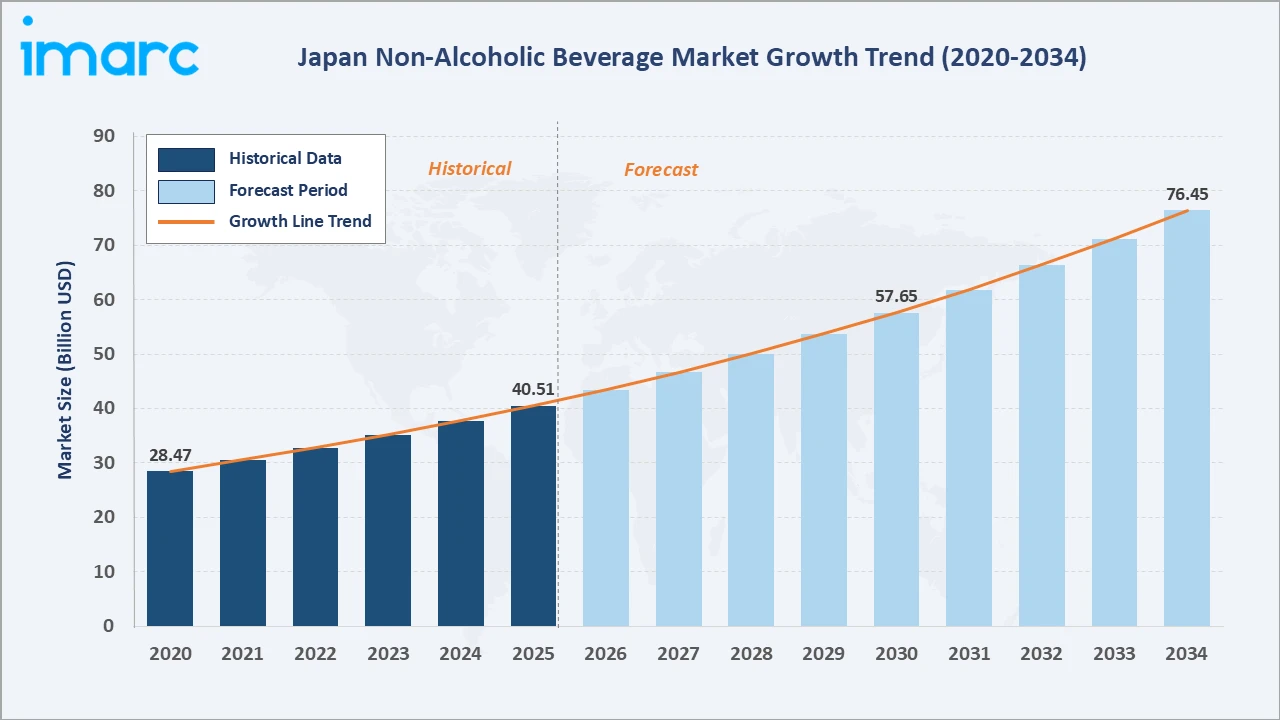Click the orange 'Historical' section label
Screen dimensions: 1280x720
(469, 169)
